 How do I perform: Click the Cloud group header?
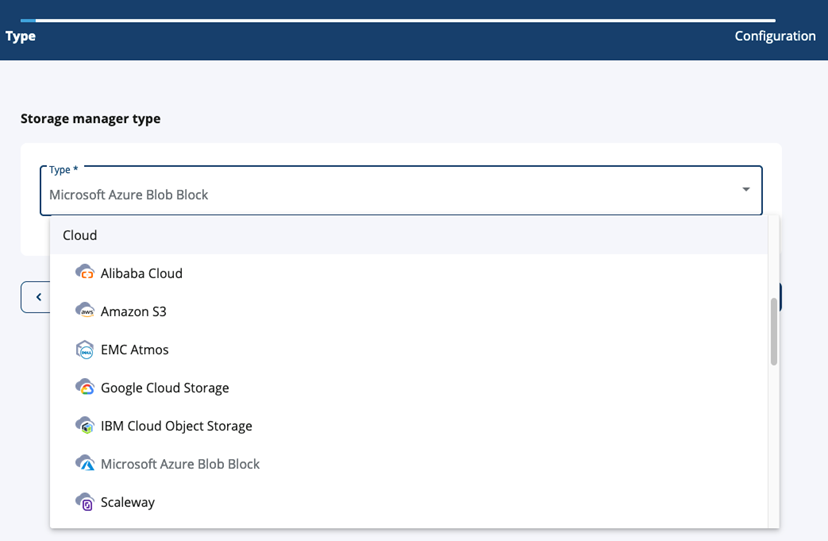coord(409,235)
